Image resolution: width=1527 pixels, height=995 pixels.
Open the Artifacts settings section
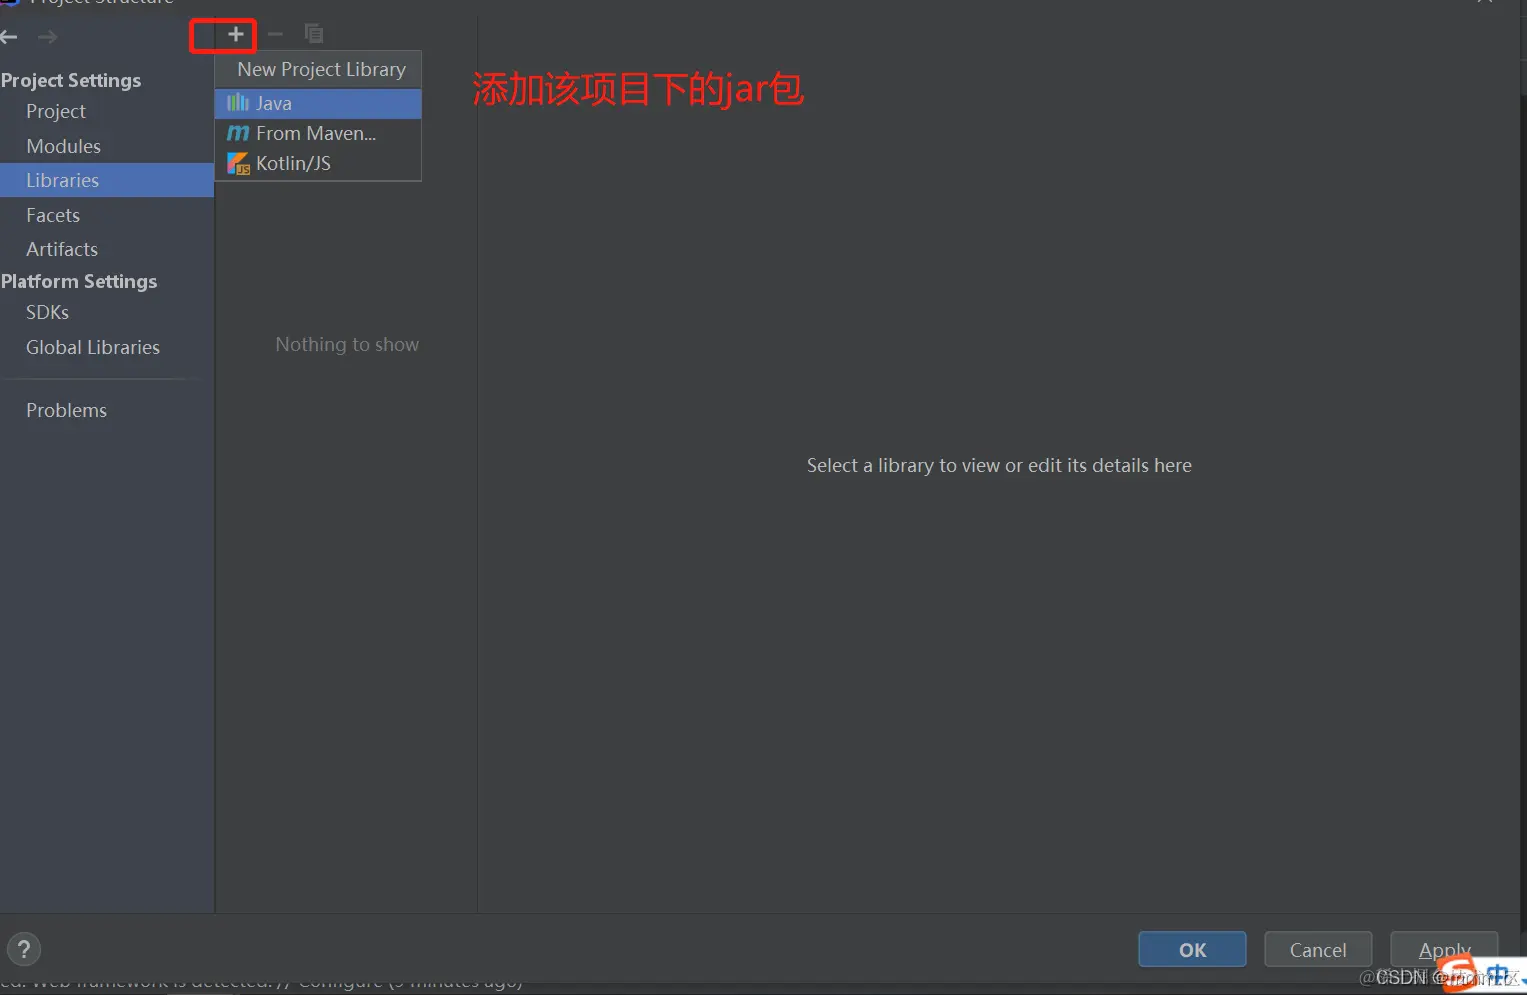[x=62, y=249]
